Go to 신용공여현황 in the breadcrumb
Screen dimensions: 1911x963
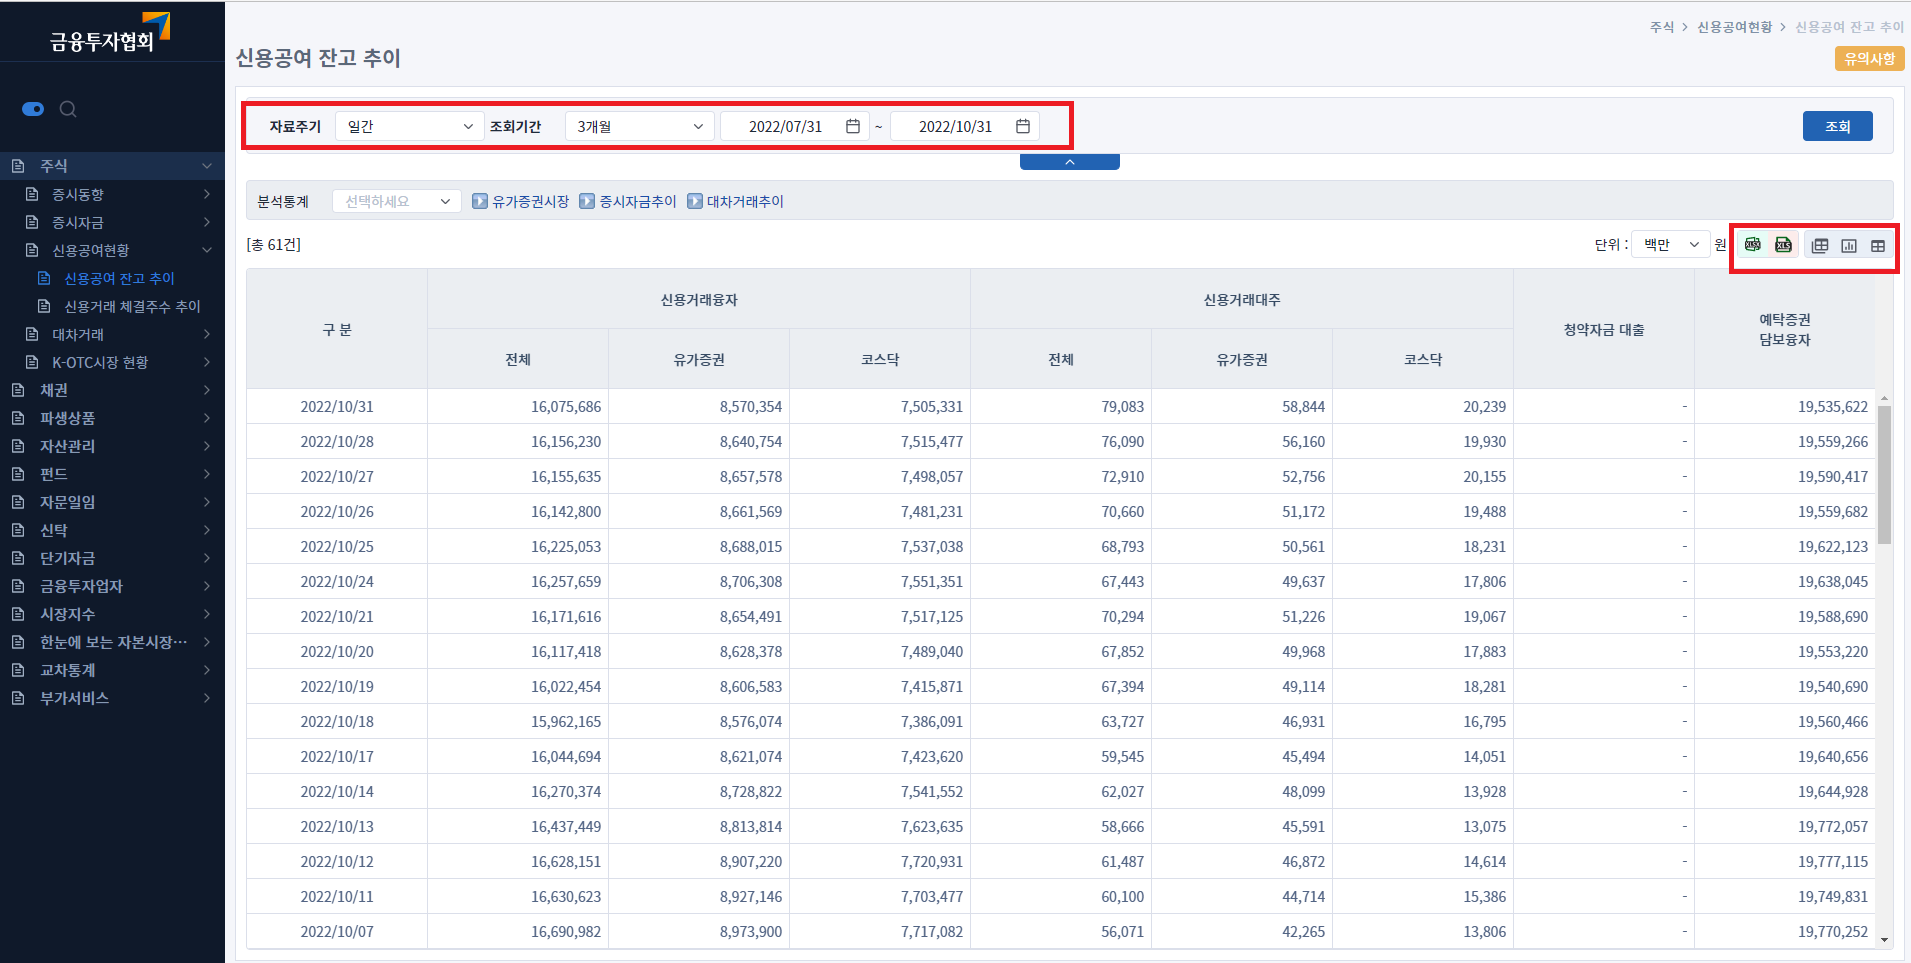click(x=1734, y=27)
